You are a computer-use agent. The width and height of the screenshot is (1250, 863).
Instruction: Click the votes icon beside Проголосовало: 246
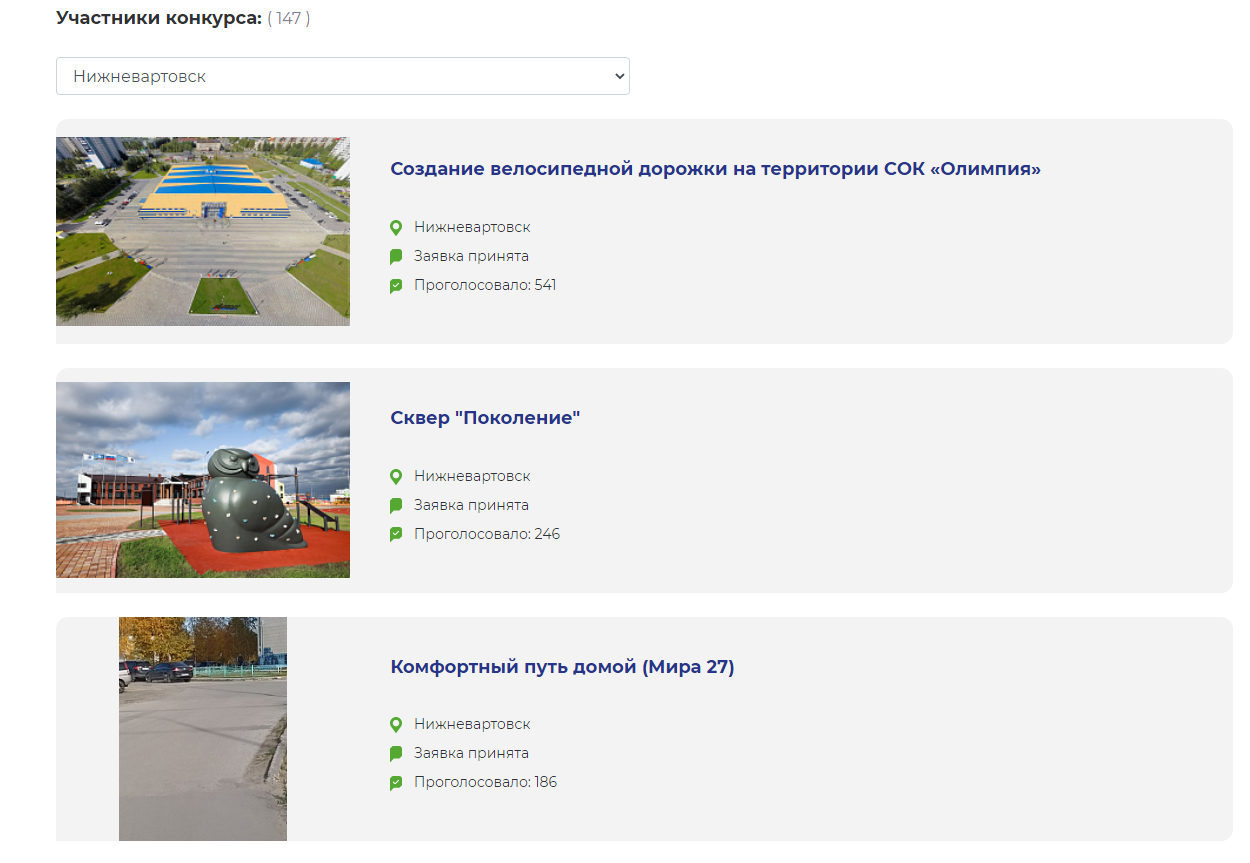[x=396, y=535]
